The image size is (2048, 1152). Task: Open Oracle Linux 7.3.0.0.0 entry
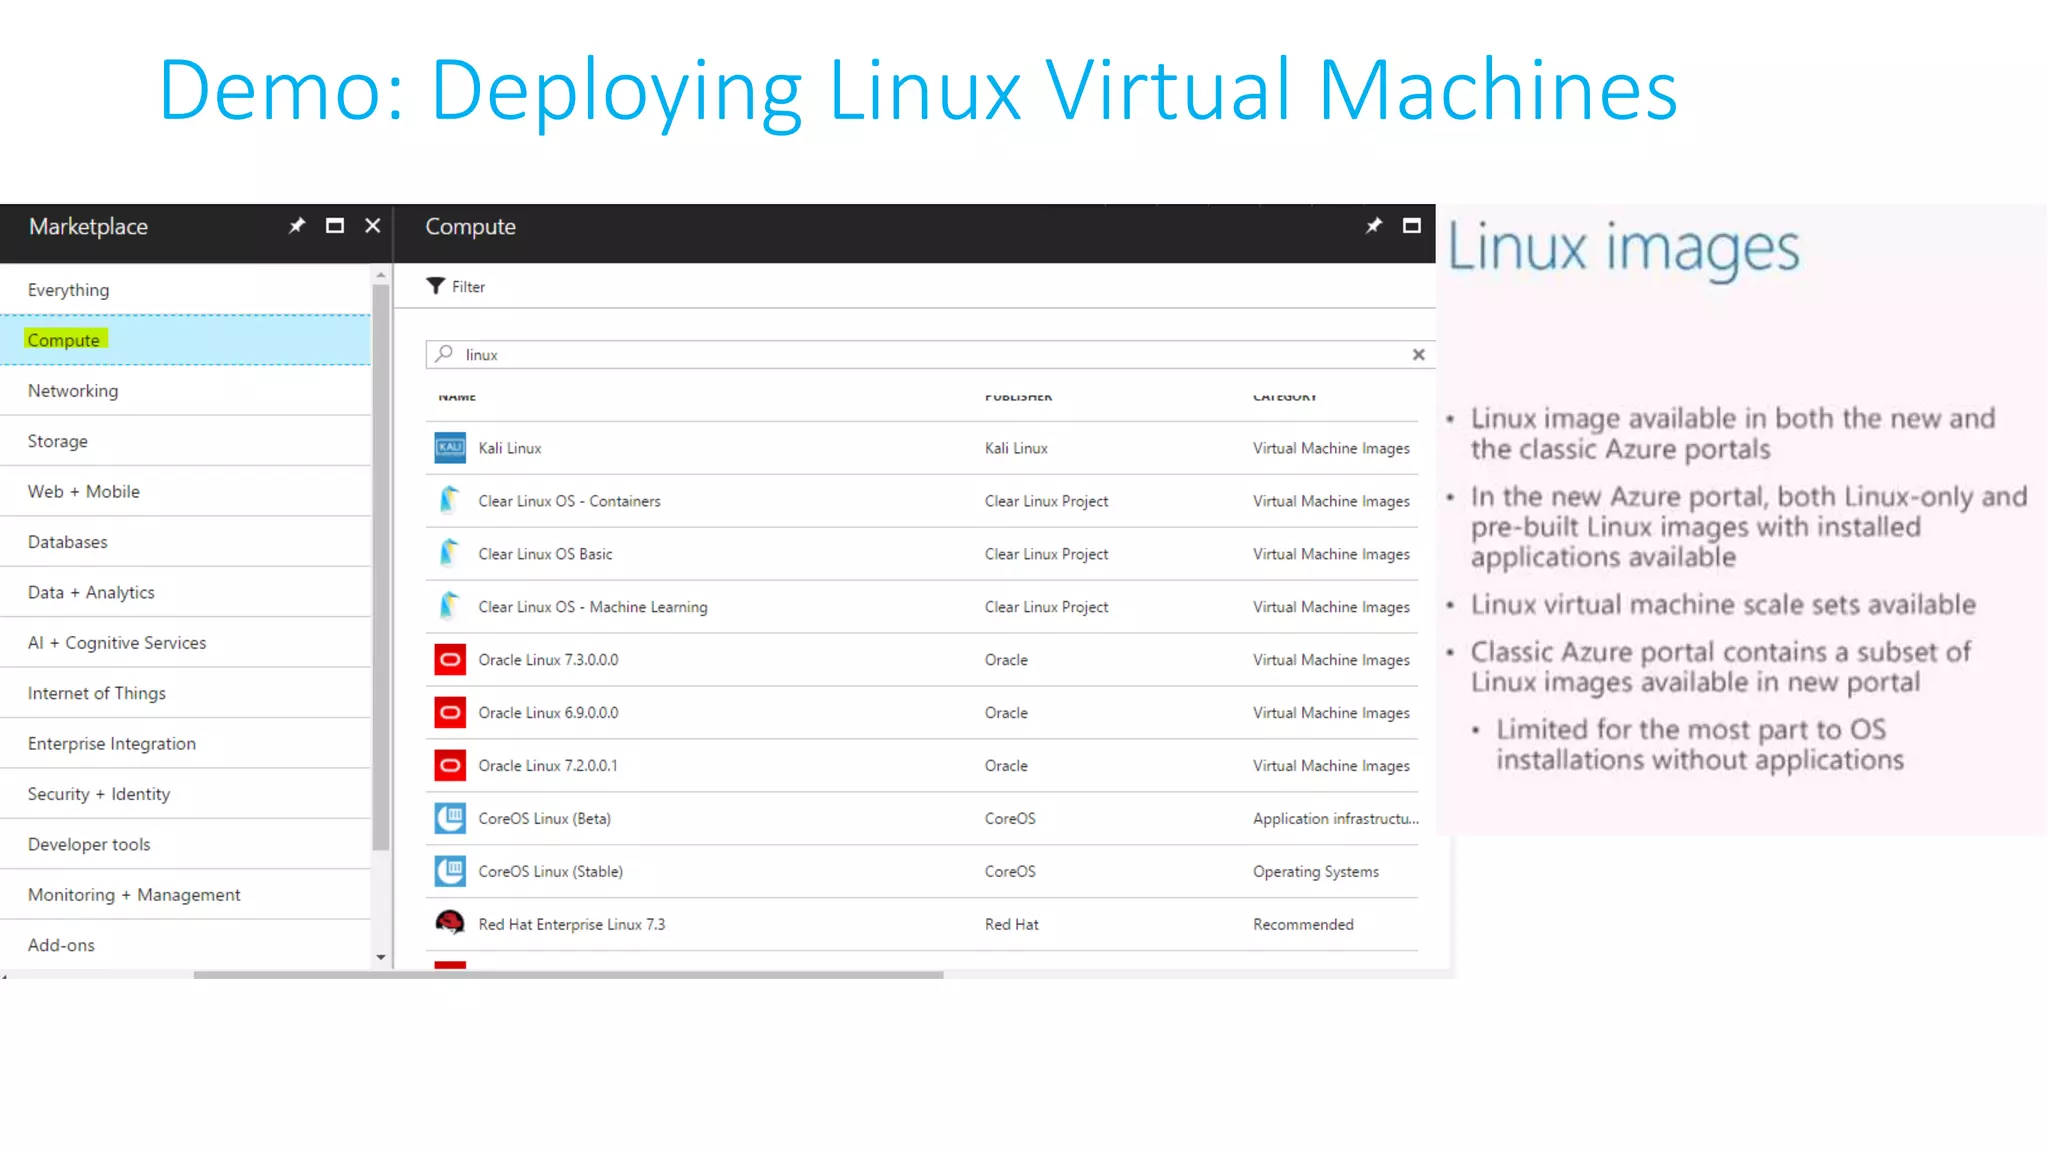pos(922,660)
